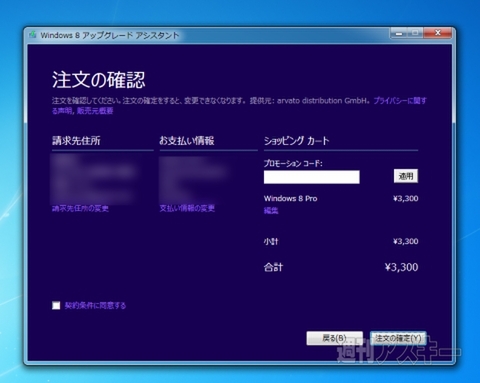Select the Windows 8 Pro cart item text
The width and height of the screenshot is (480, 383).
pyautogui.click(x=290, y=198)
